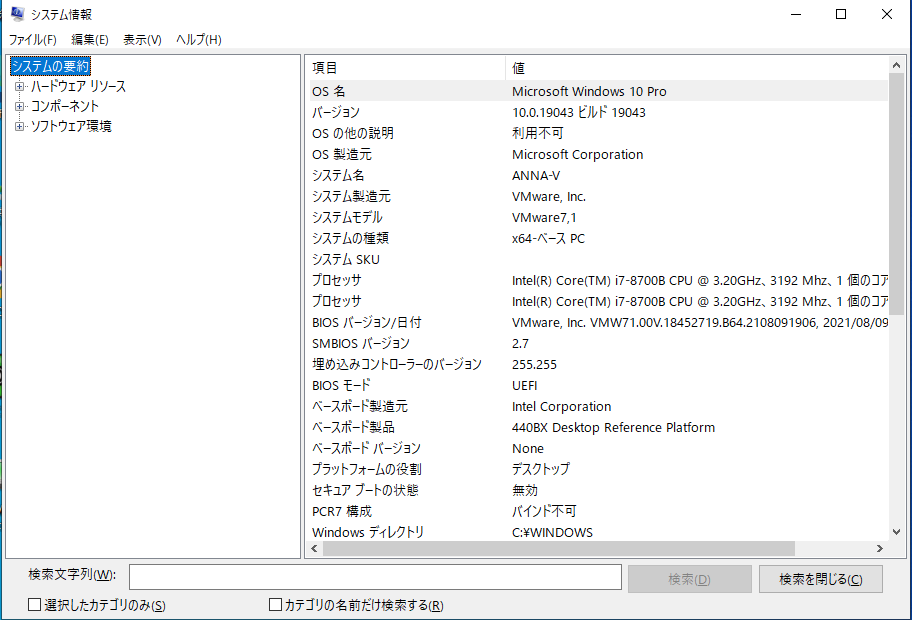Close the システム情報 window
The height and width of the screenshot is (620, 912).
coord(886,14)
